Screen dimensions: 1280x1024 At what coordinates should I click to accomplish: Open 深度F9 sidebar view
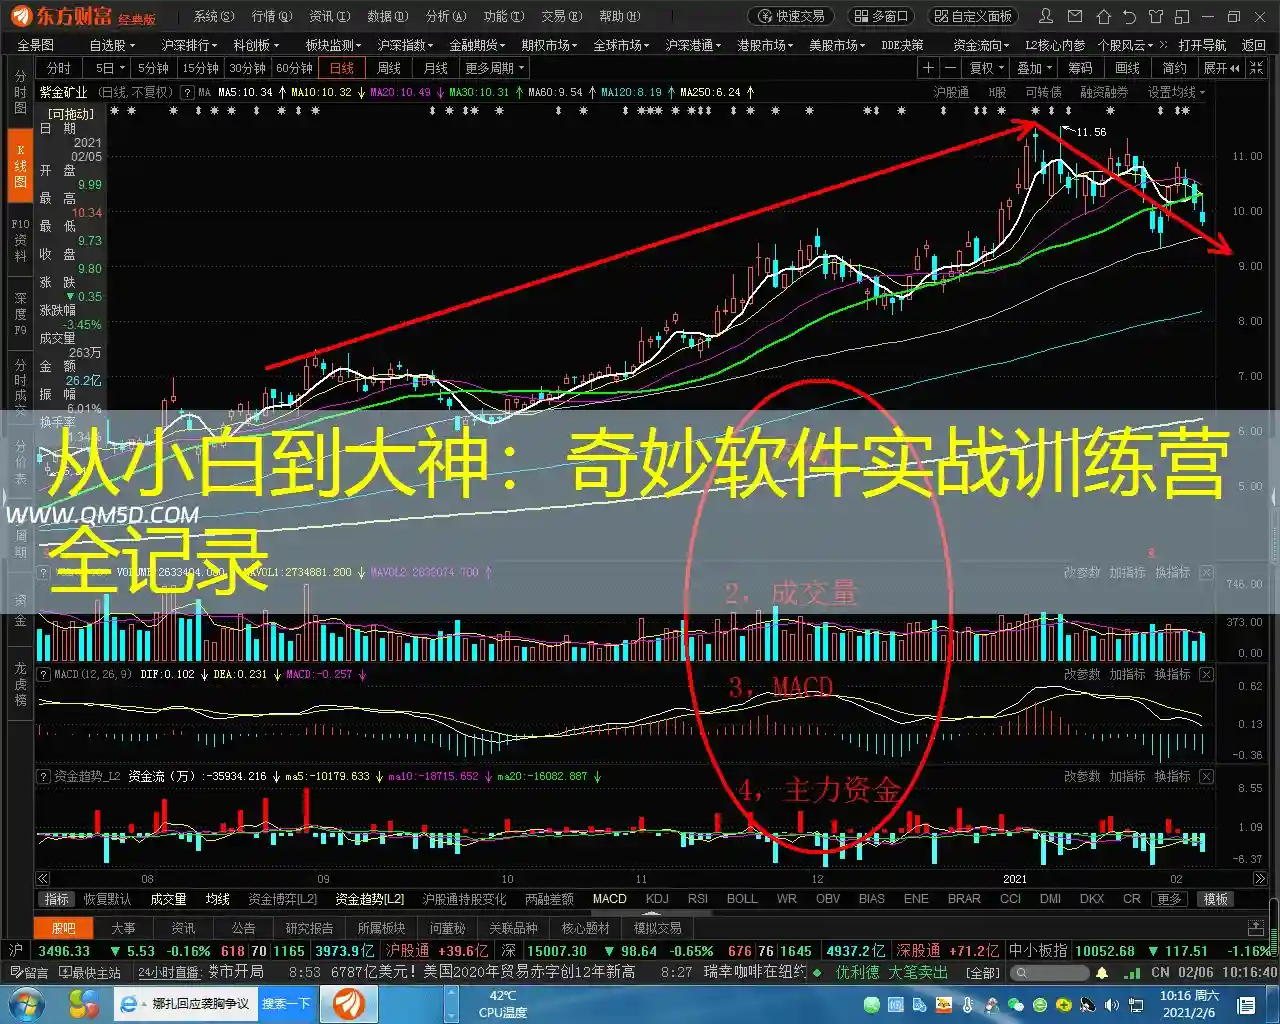(x=20, y=313)
